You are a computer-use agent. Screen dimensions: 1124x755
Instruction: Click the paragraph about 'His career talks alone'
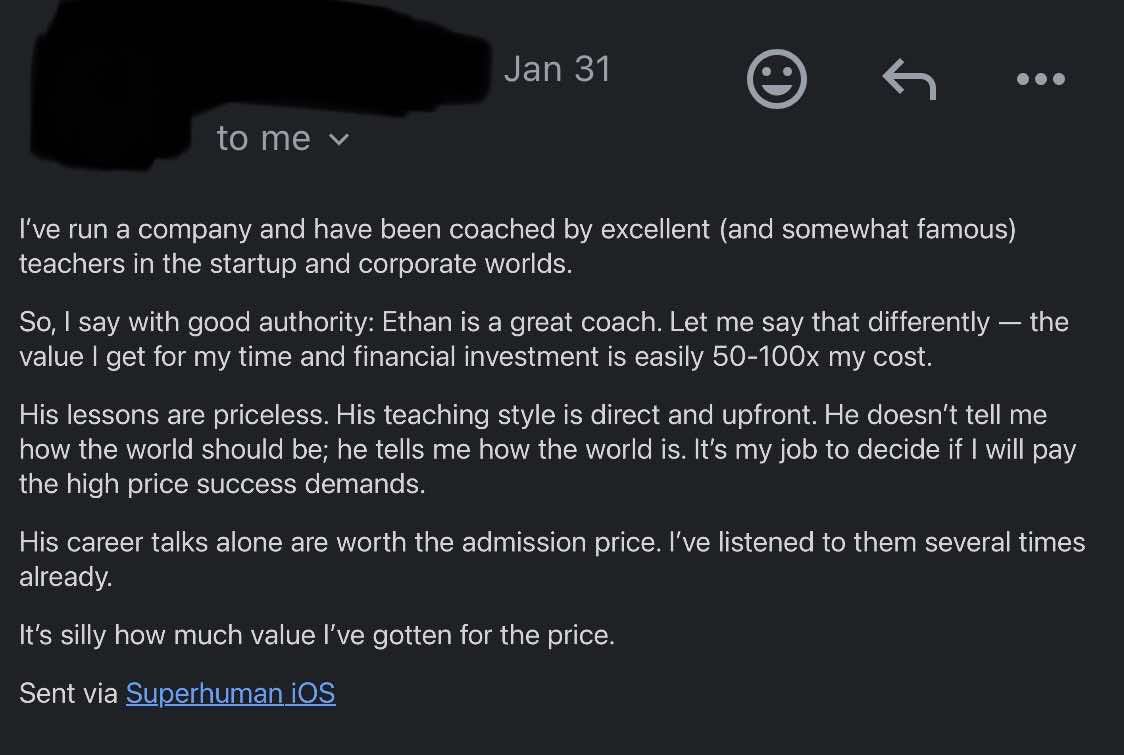(x=552, y=559)
